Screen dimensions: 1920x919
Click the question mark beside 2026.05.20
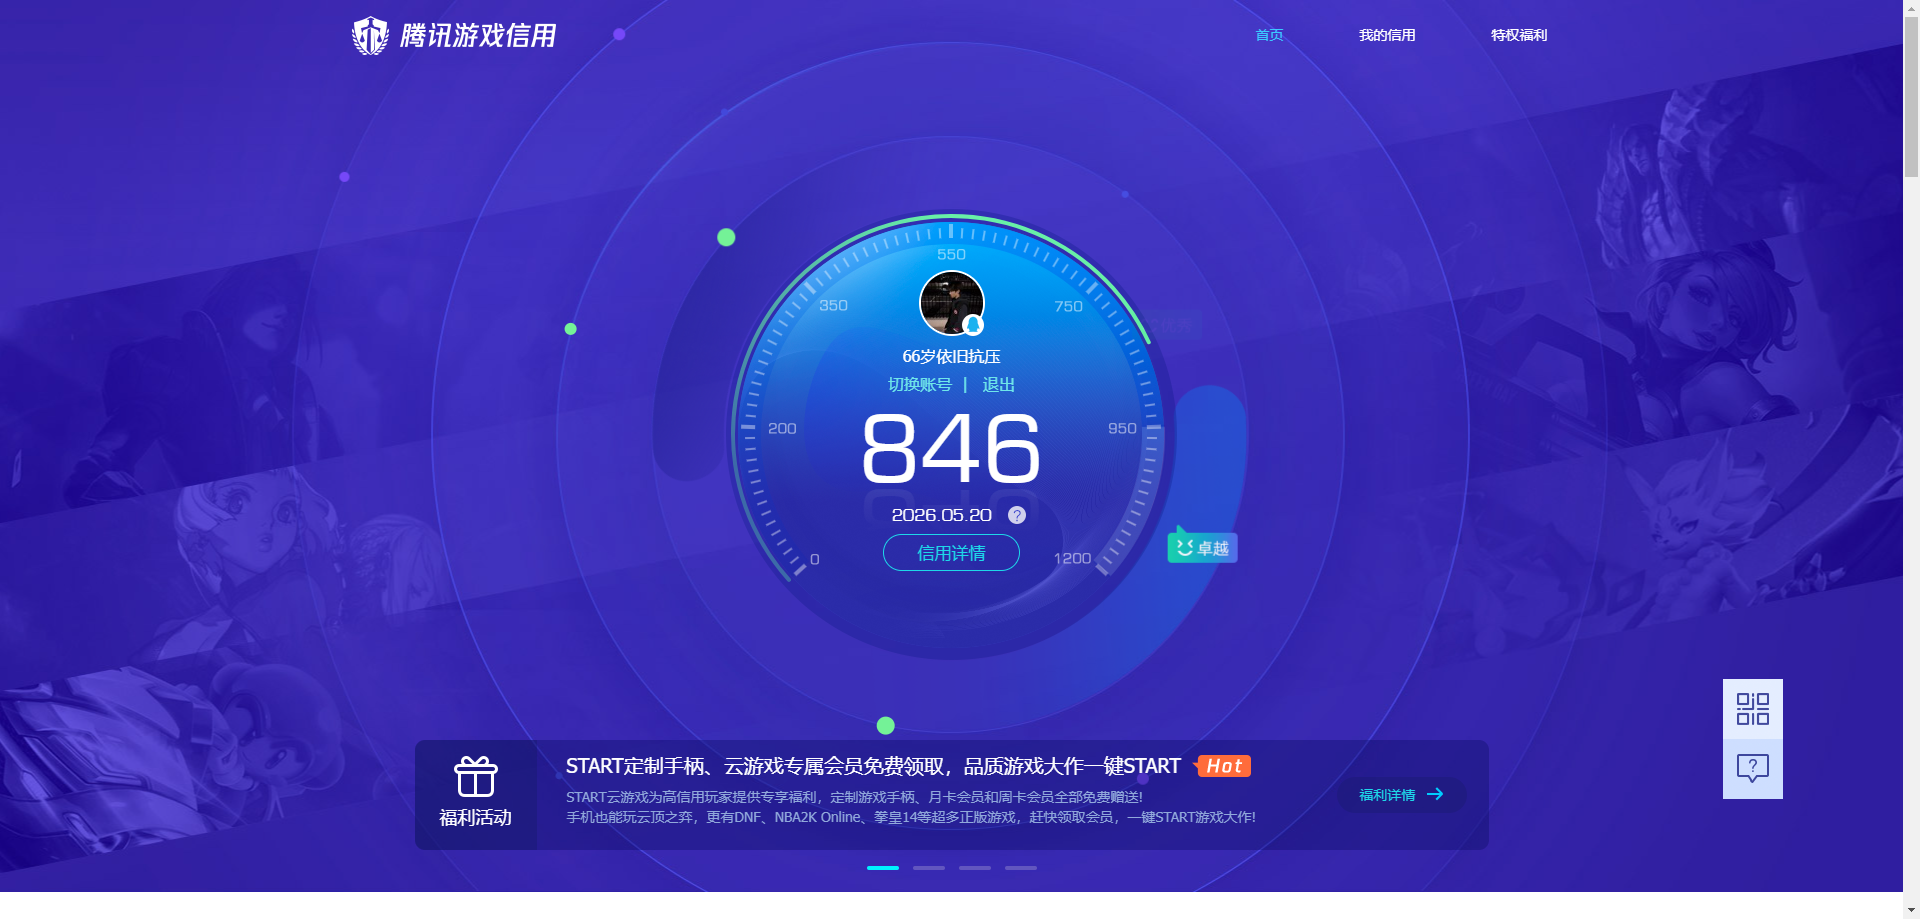coord(1017,515)
